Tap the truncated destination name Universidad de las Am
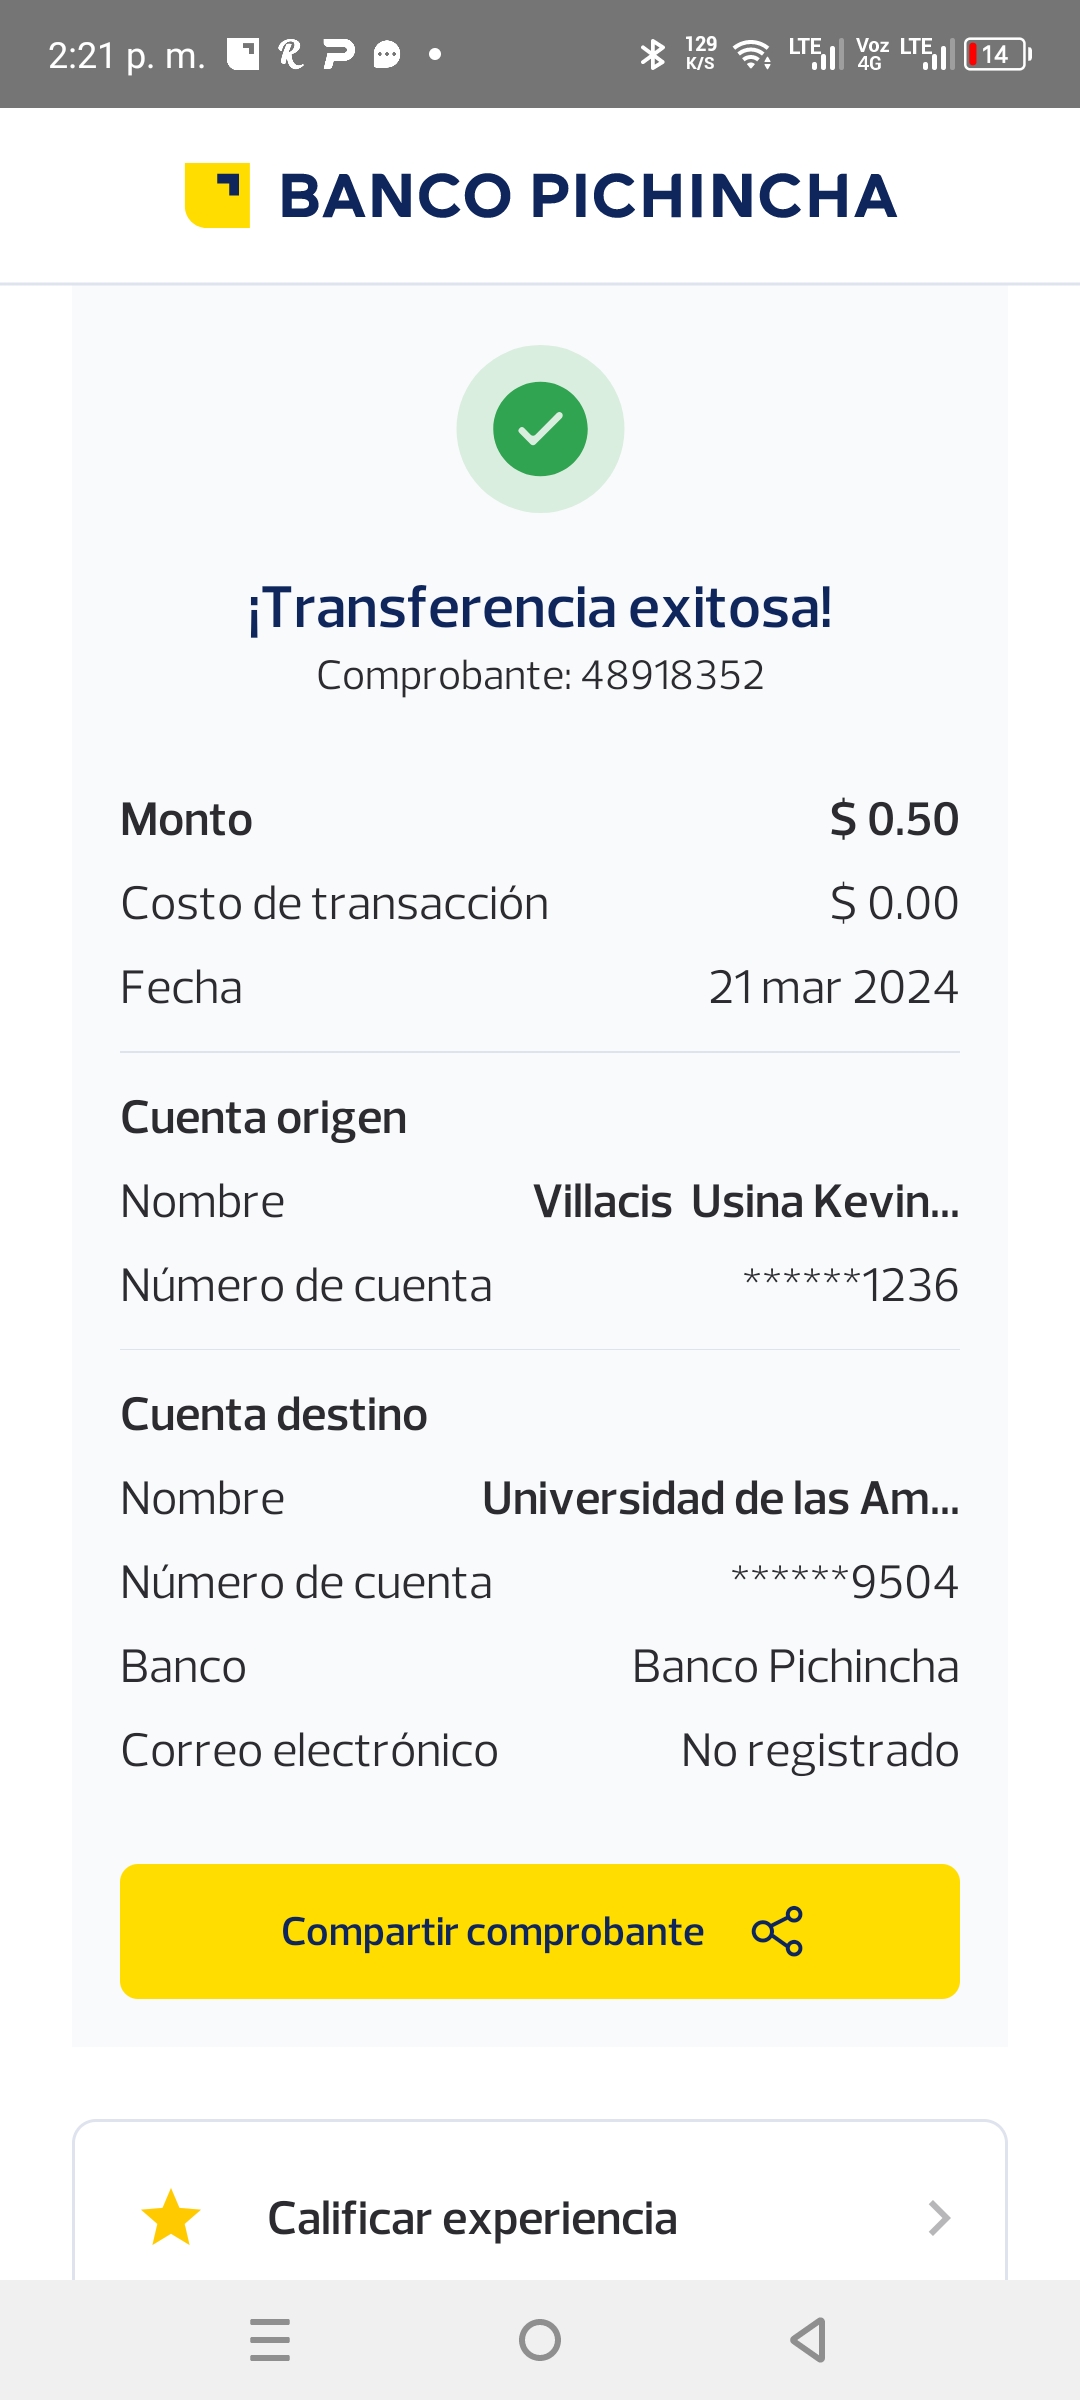This screenshot has width=1080, height=2400. coord(720,1498)
